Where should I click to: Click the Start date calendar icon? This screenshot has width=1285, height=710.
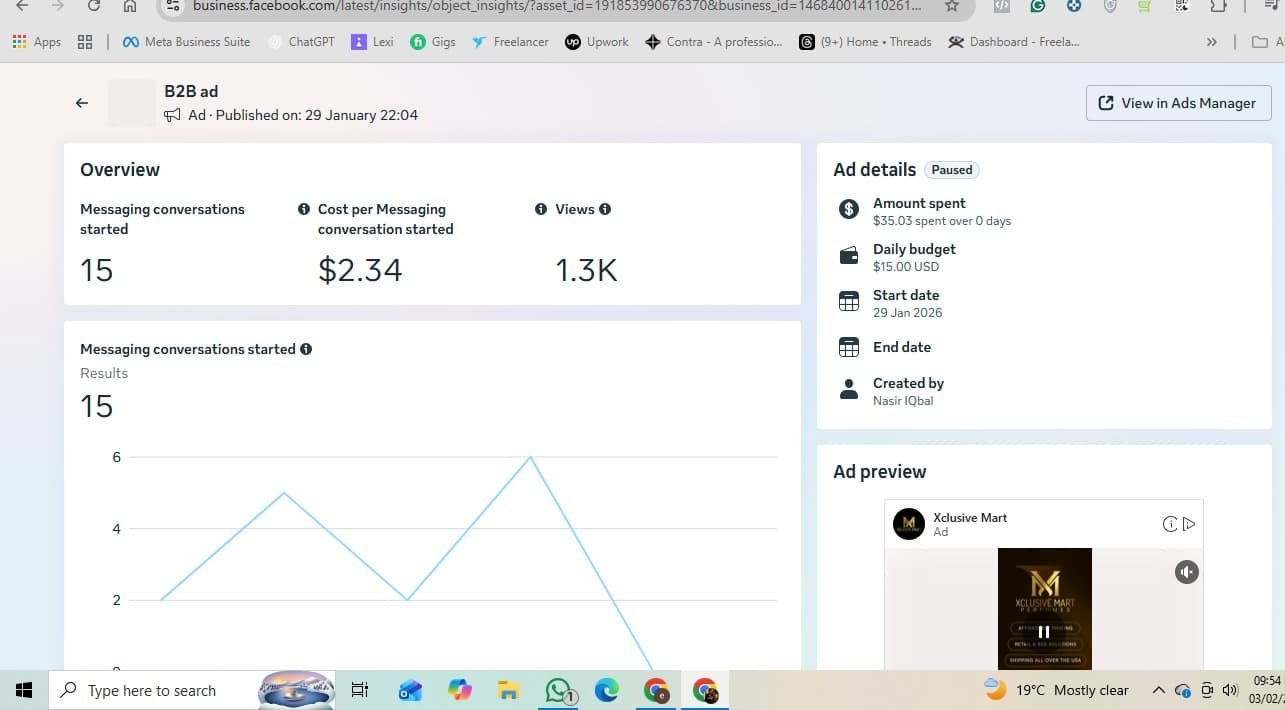(x=849, y=301)
